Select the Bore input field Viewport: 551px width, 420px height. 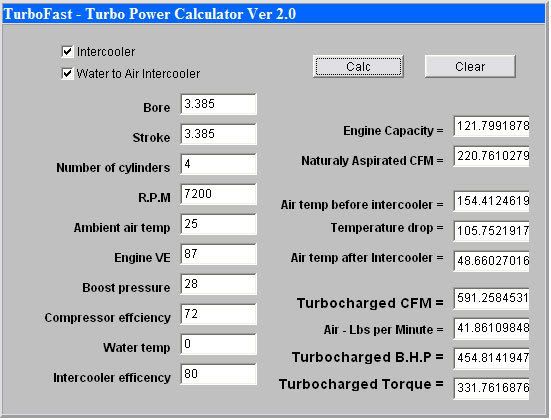[219, 104]
